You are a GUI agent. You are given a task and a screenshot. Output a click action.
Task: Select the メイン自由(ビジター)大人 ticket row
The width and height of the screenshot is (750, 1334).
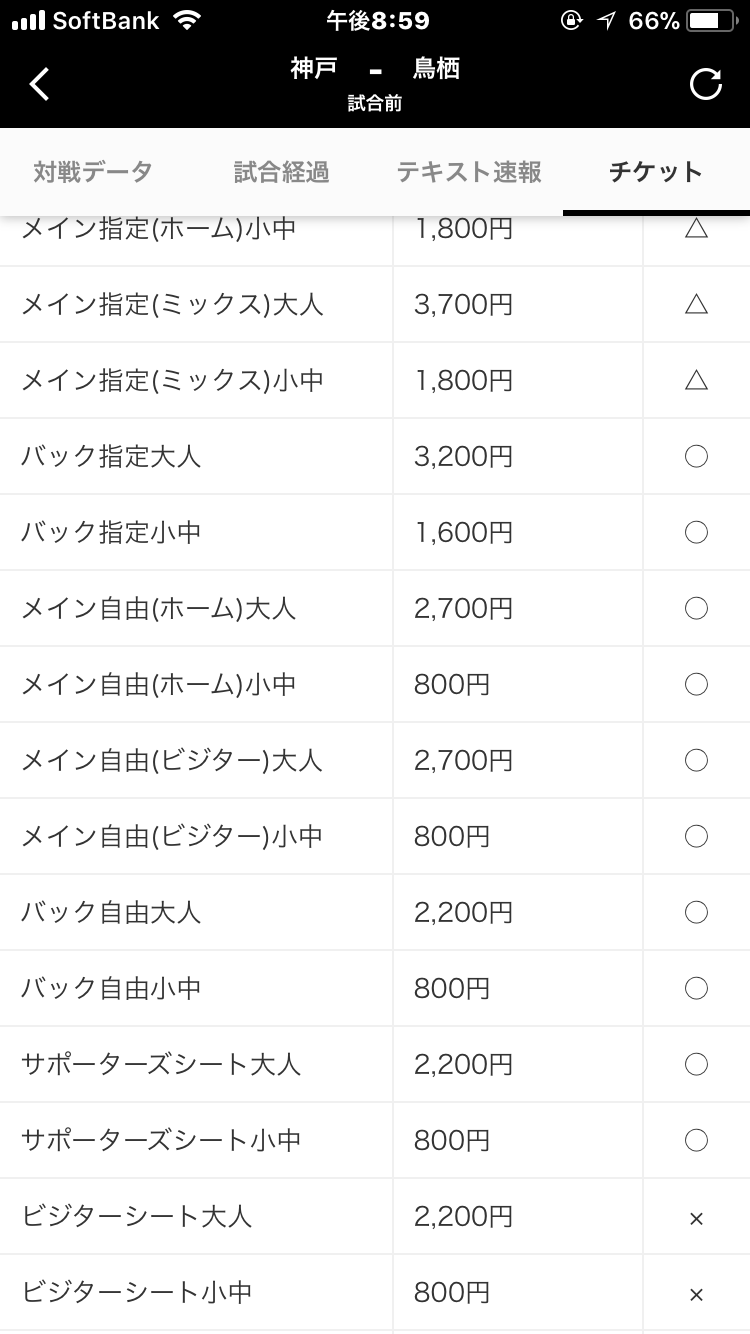point(172,760)
